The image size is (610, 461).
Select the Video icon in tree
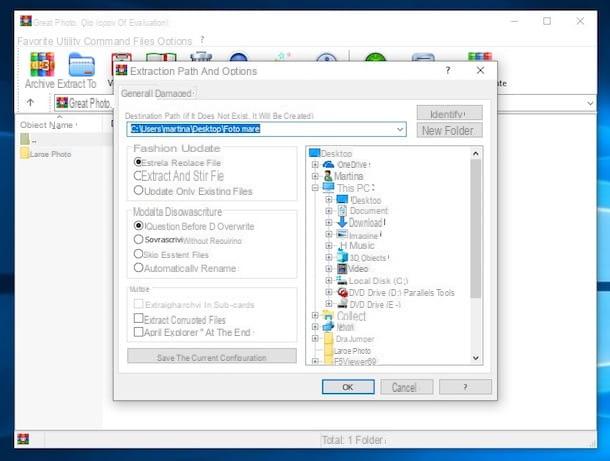click(x=342, y=268)
